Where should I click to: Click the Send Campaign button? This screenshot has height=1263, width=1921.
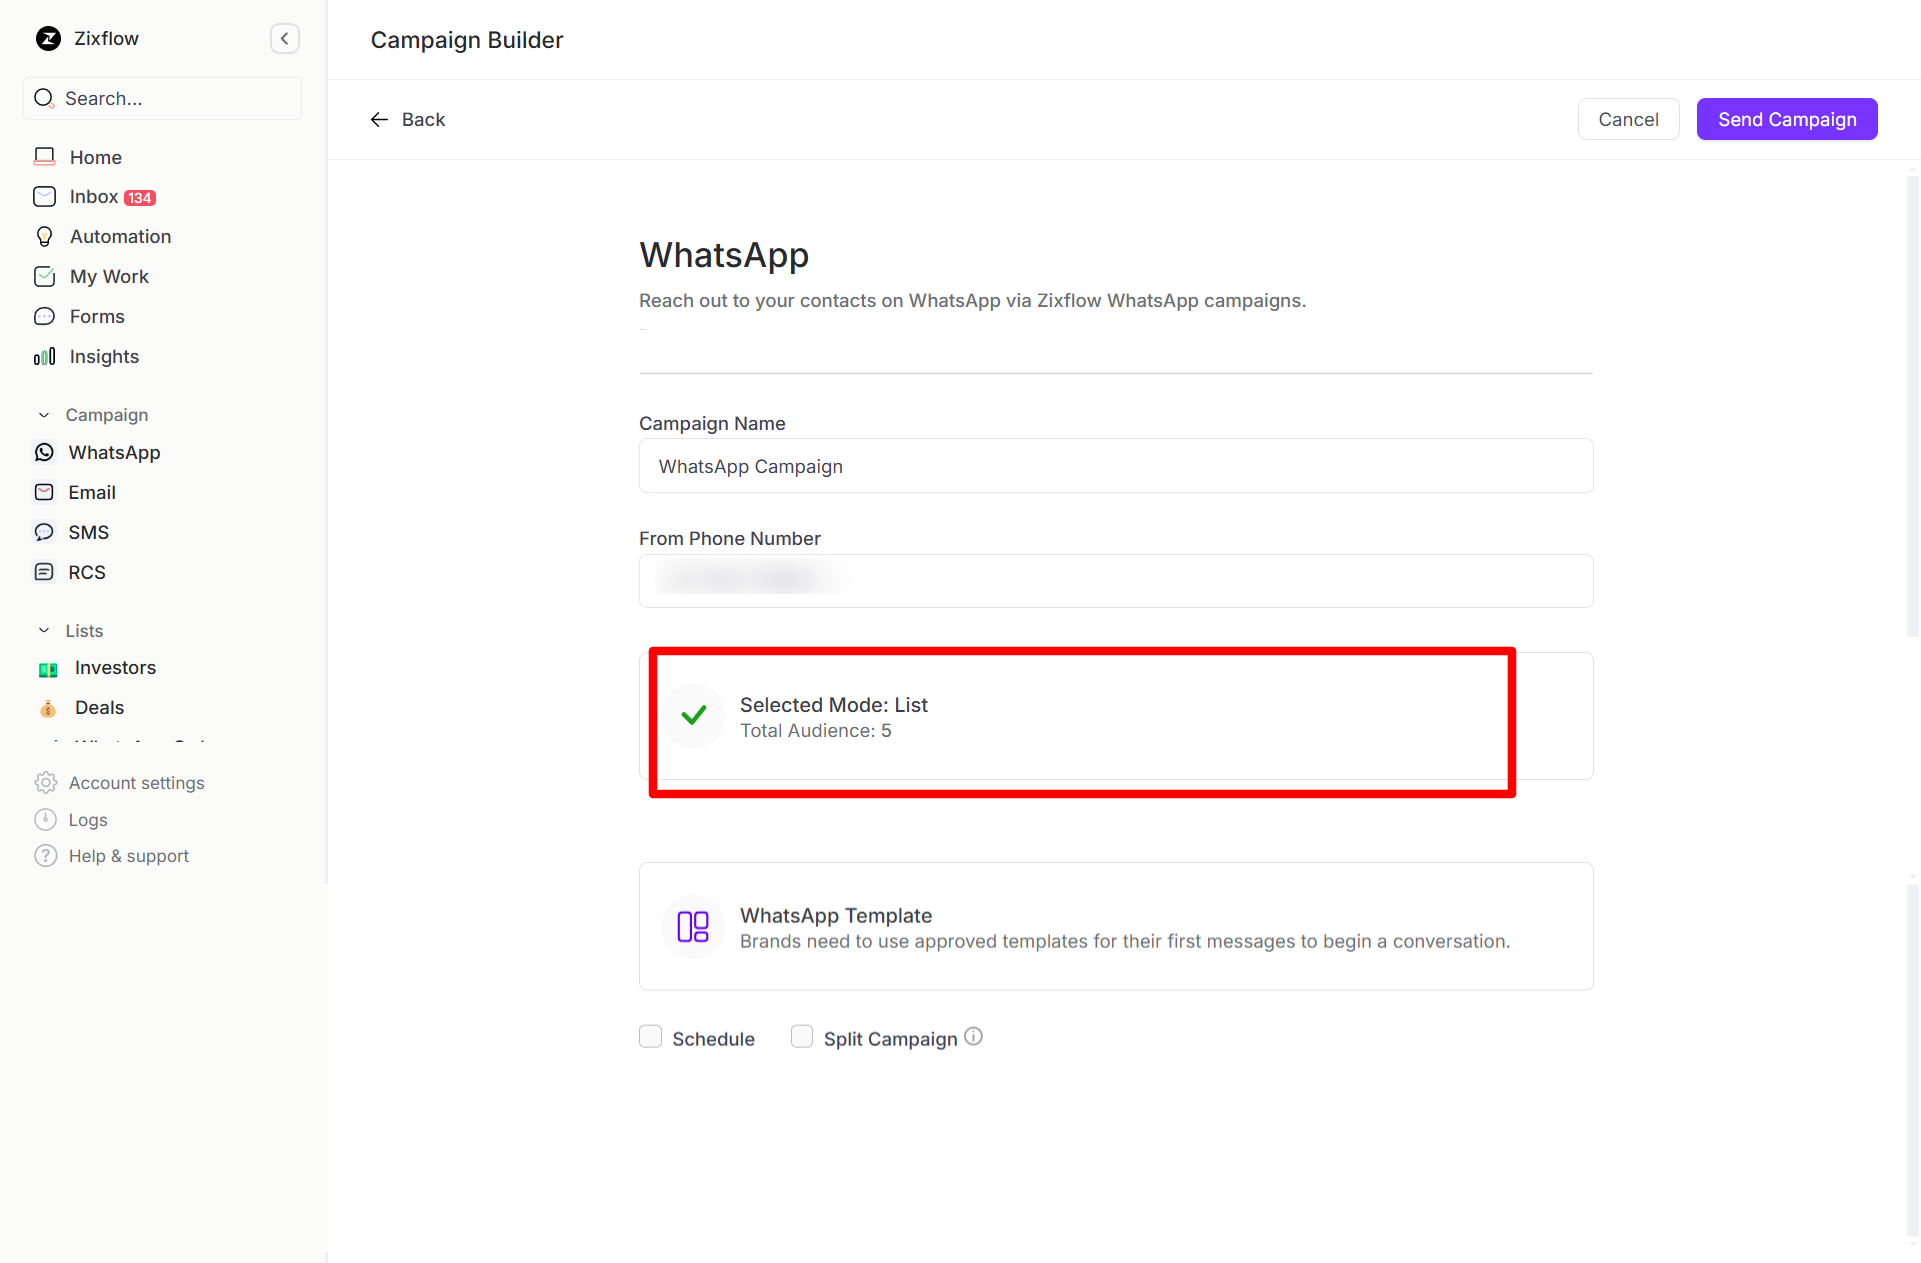[1787, 119]
